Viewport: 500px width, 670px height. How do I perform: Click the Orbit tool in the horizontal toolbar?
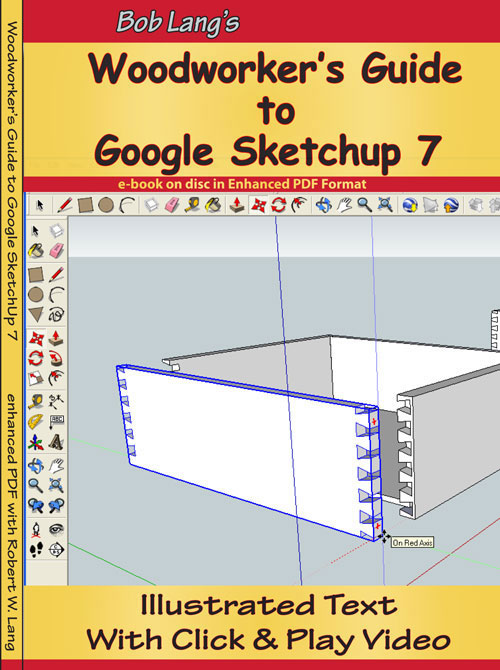(324, 205)
